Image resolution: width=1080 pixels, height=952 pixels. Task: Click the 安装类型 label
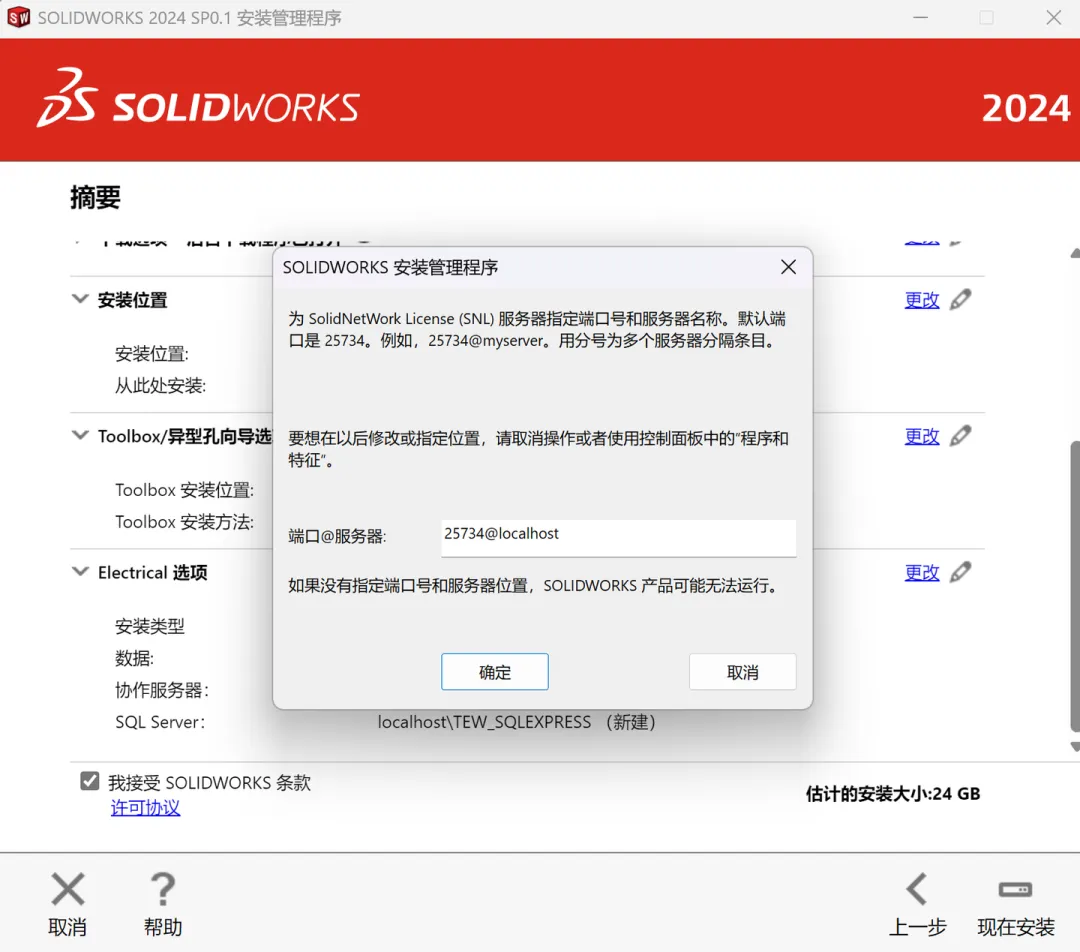click(x=149, y=626)
